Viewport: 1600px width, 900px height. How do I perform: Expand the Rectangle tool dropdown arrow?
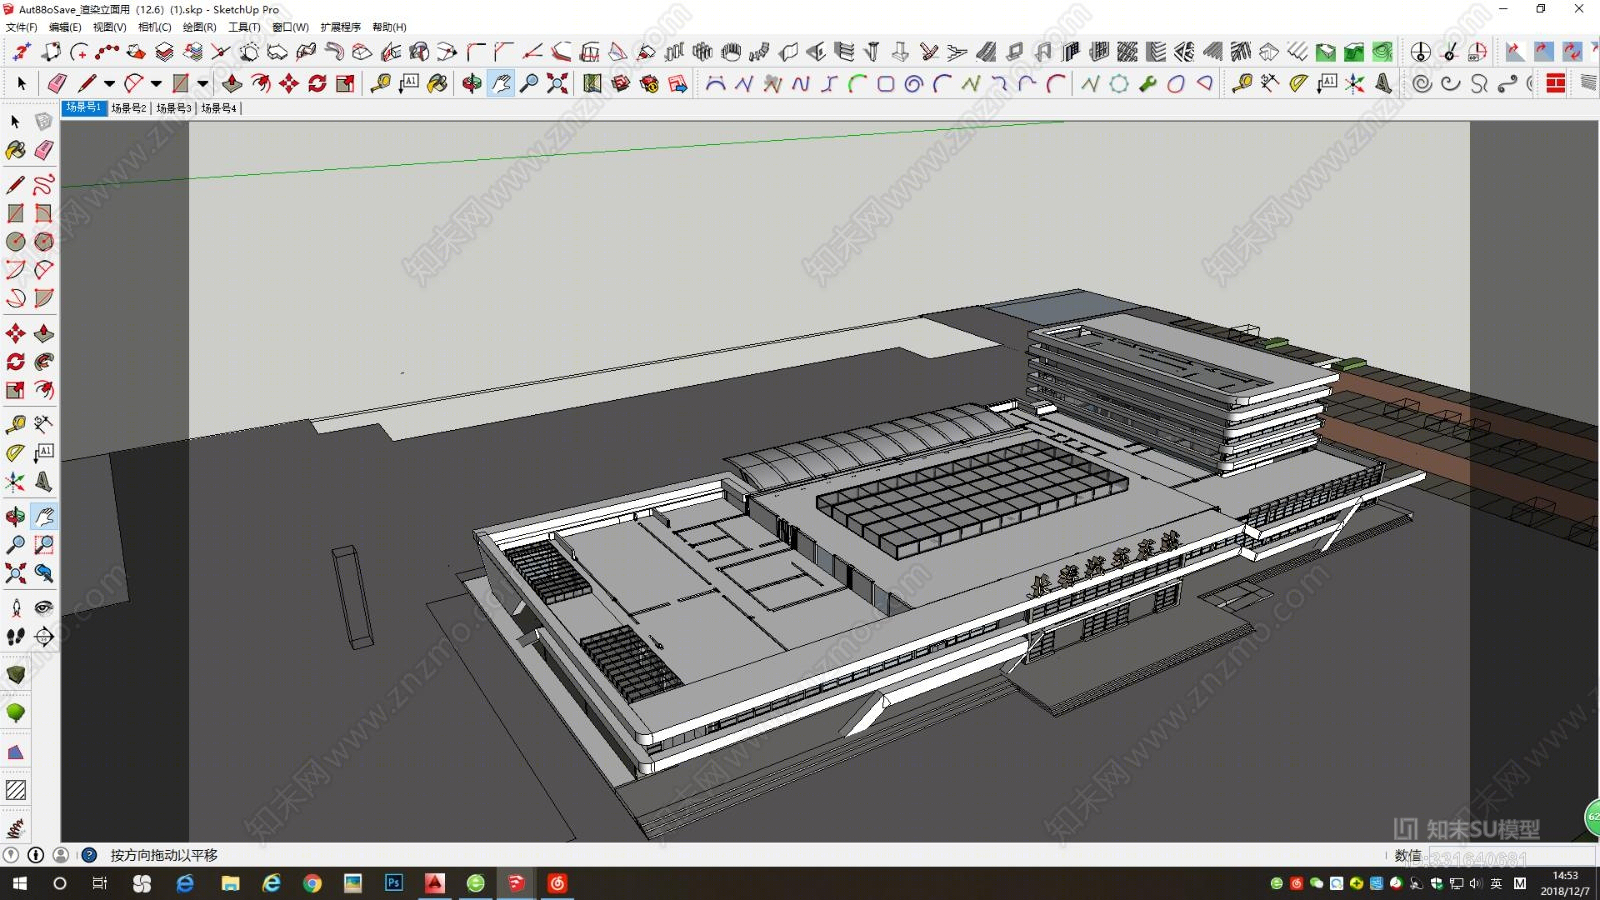pyautogui.click(x=203, y=84)
